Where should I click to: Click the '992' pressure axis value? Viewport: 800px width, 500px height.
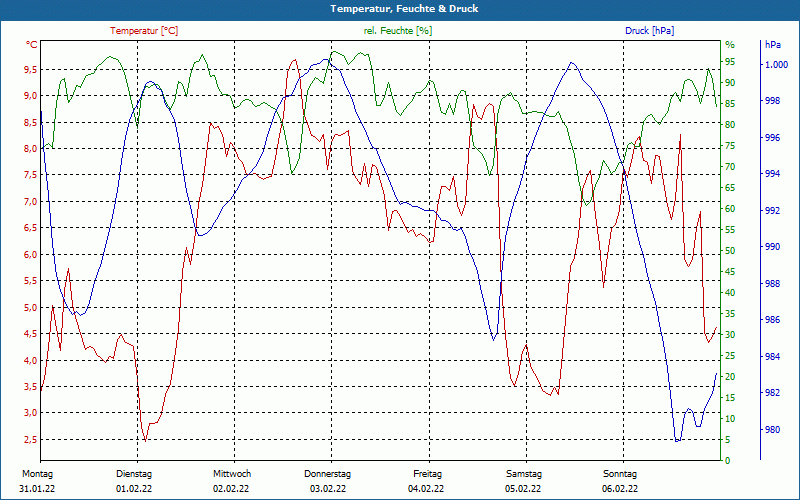(772, 211)
